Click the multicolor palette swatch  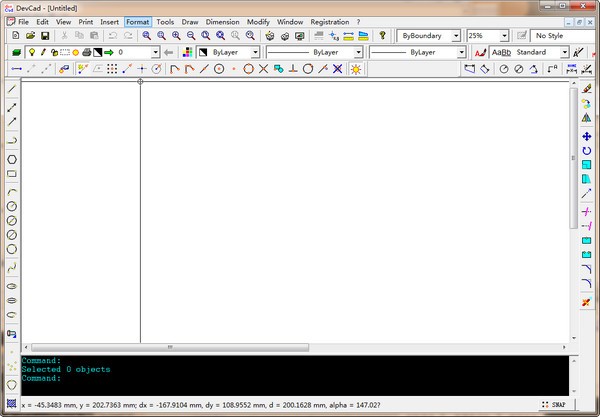[x=187, y=52]
